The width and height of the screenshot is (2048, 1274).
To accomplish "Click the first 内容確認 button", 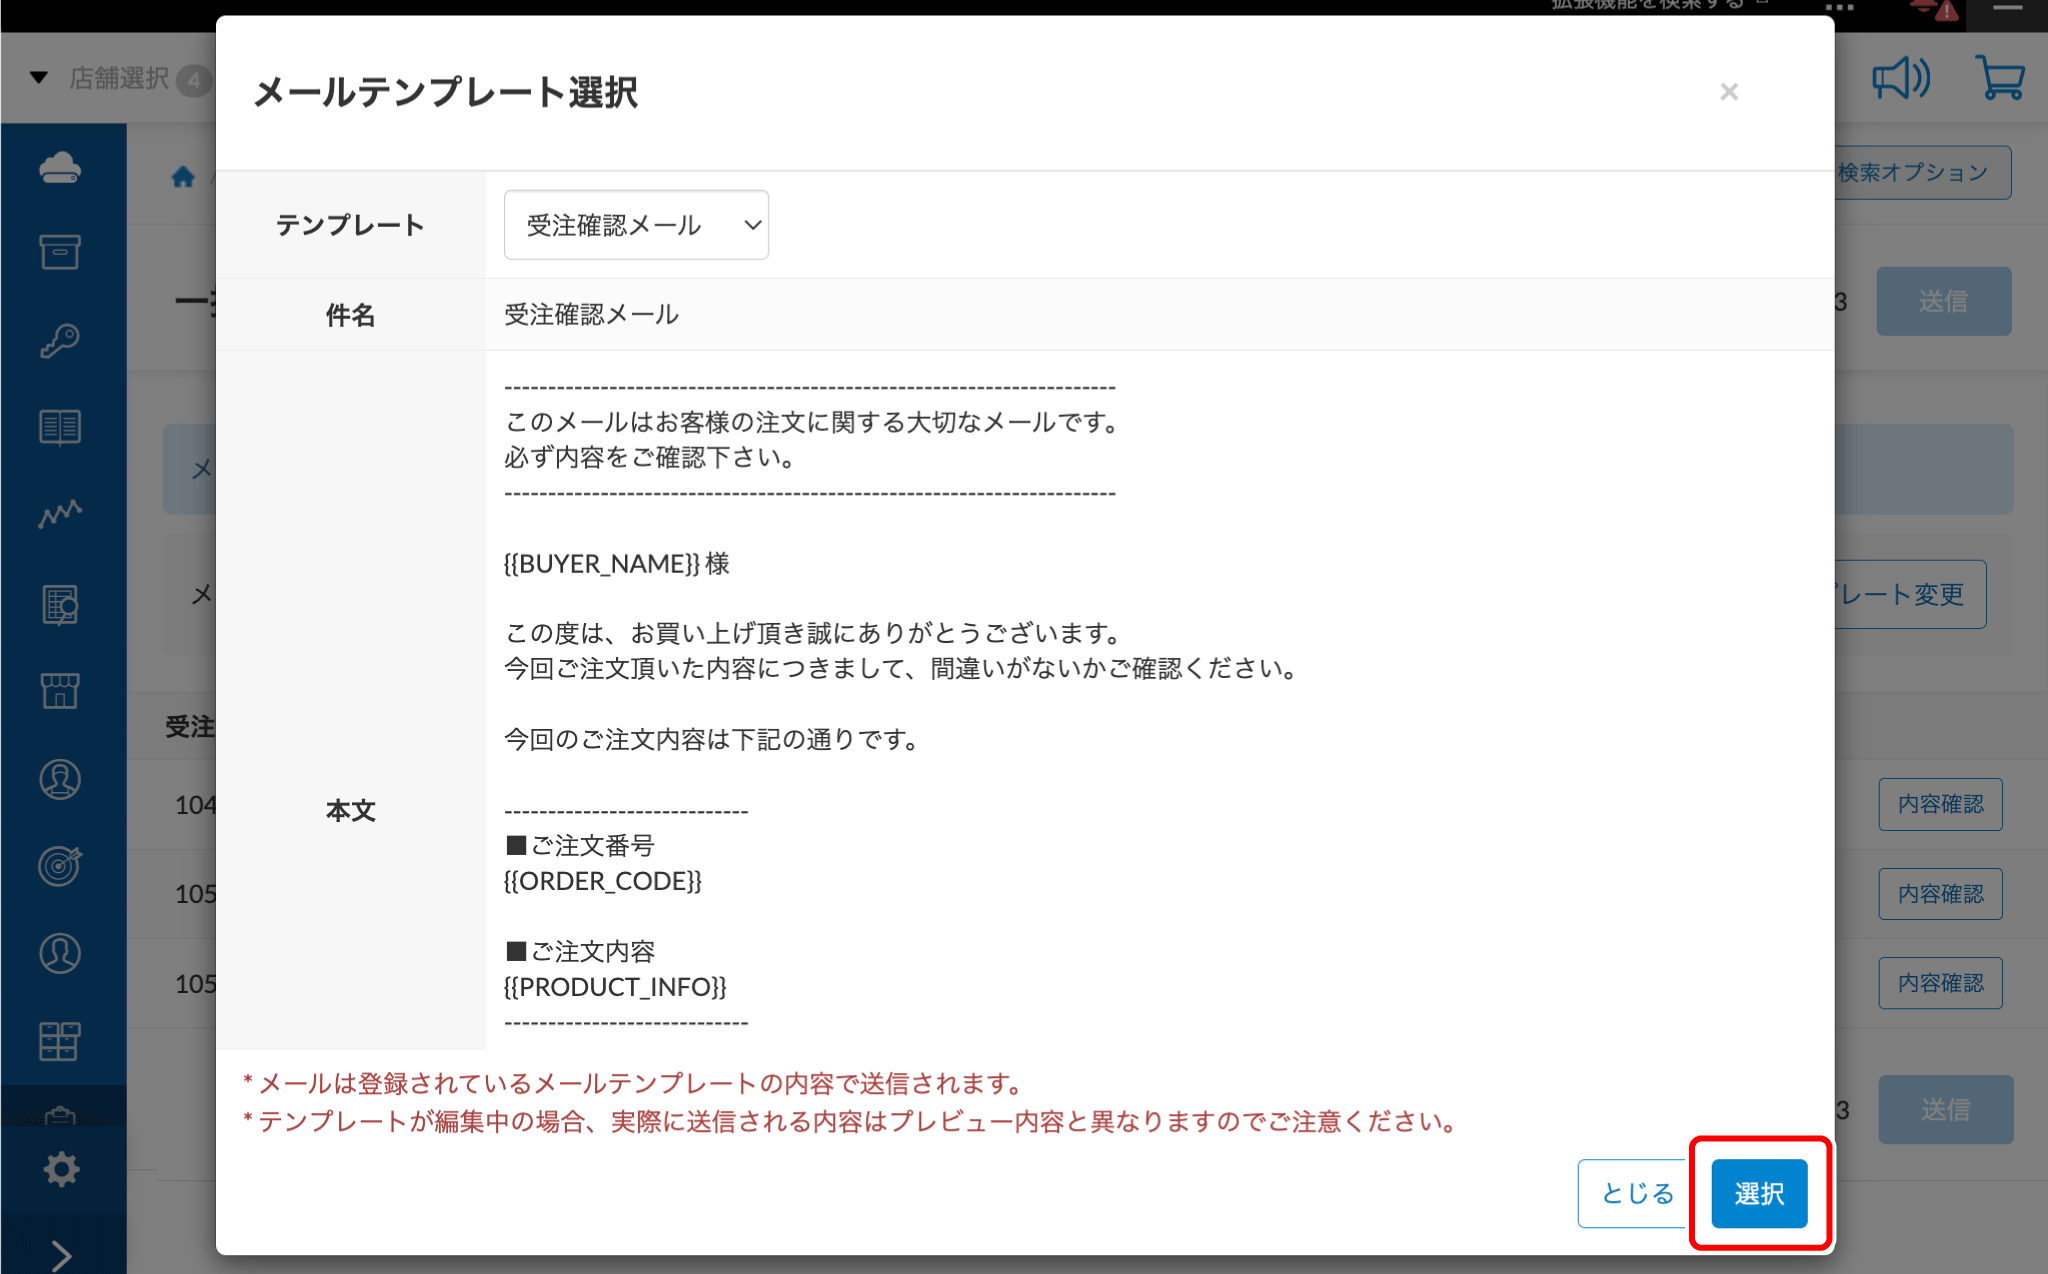I will click(1940, 804).
